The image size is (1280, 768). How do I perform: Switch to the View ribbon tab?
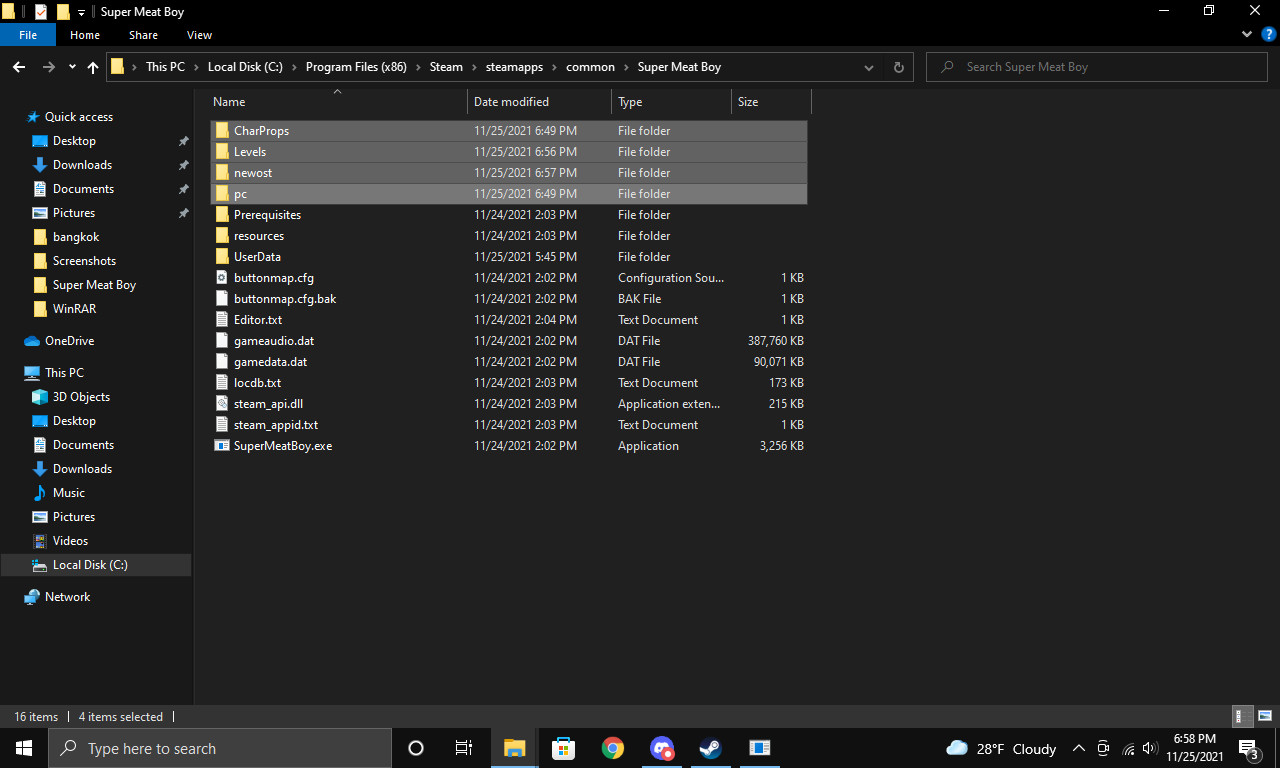(x=199, y=35)
